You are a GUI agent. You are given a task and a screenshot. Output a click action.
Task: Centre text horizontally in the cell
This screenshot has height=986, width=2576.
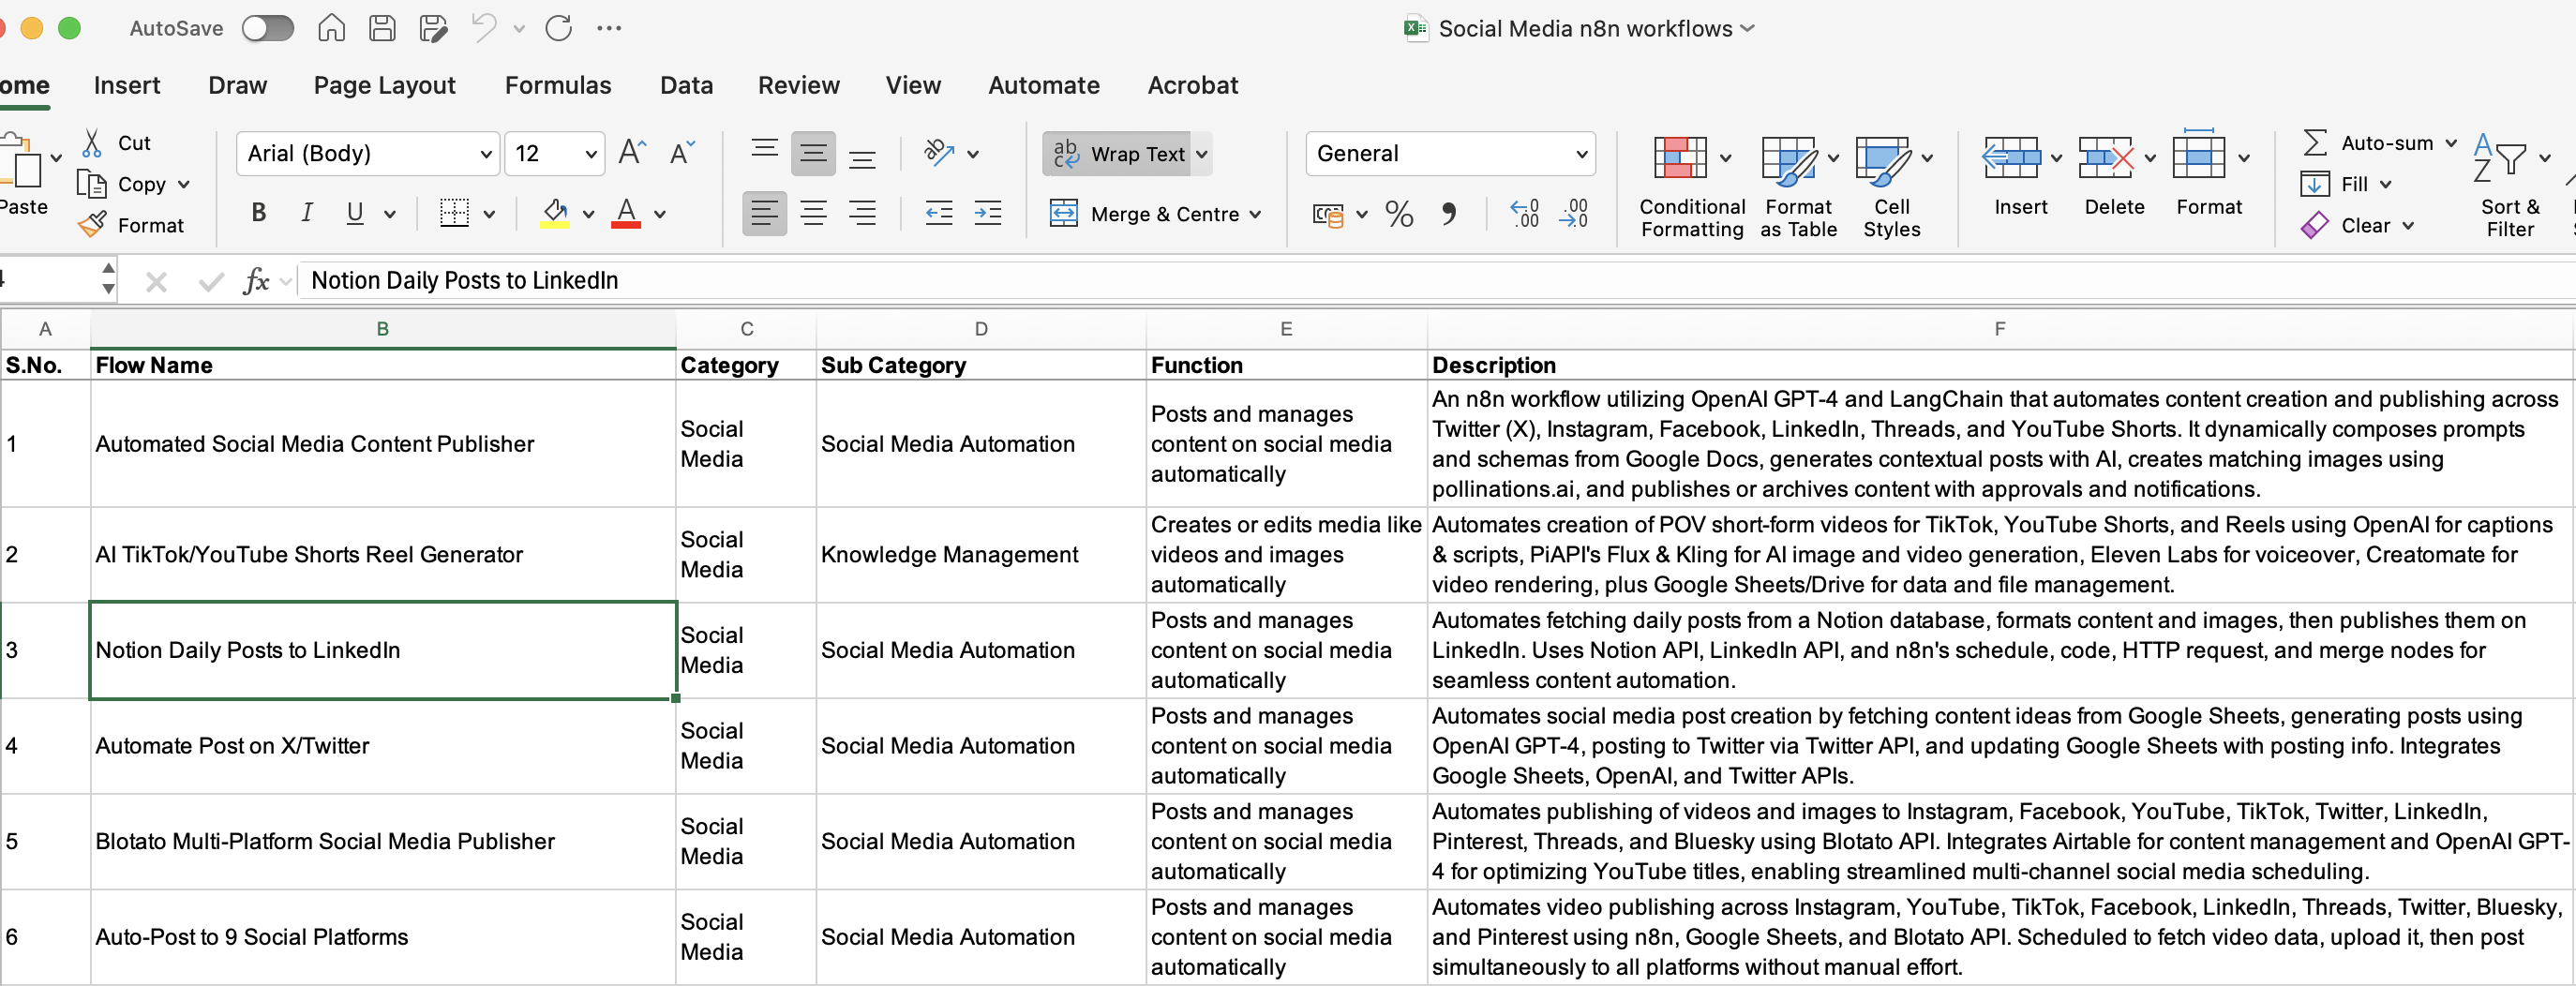[814, 213]
